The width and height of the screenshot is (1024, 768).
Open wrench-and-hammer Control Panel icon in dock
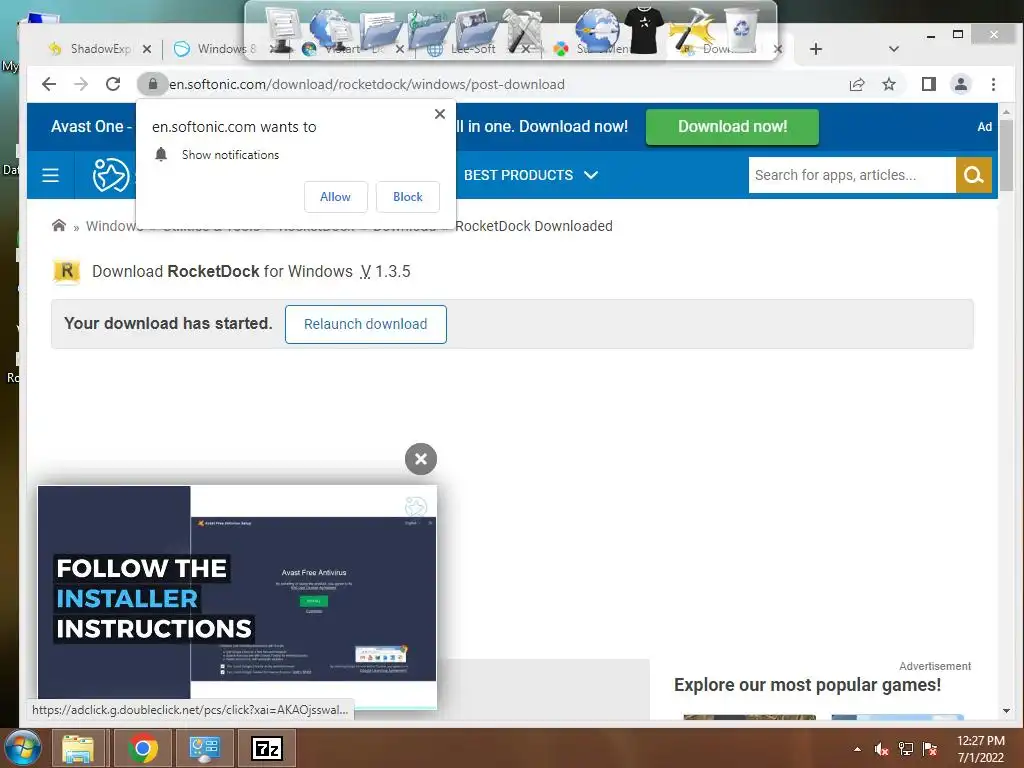[x=524, y=30]
